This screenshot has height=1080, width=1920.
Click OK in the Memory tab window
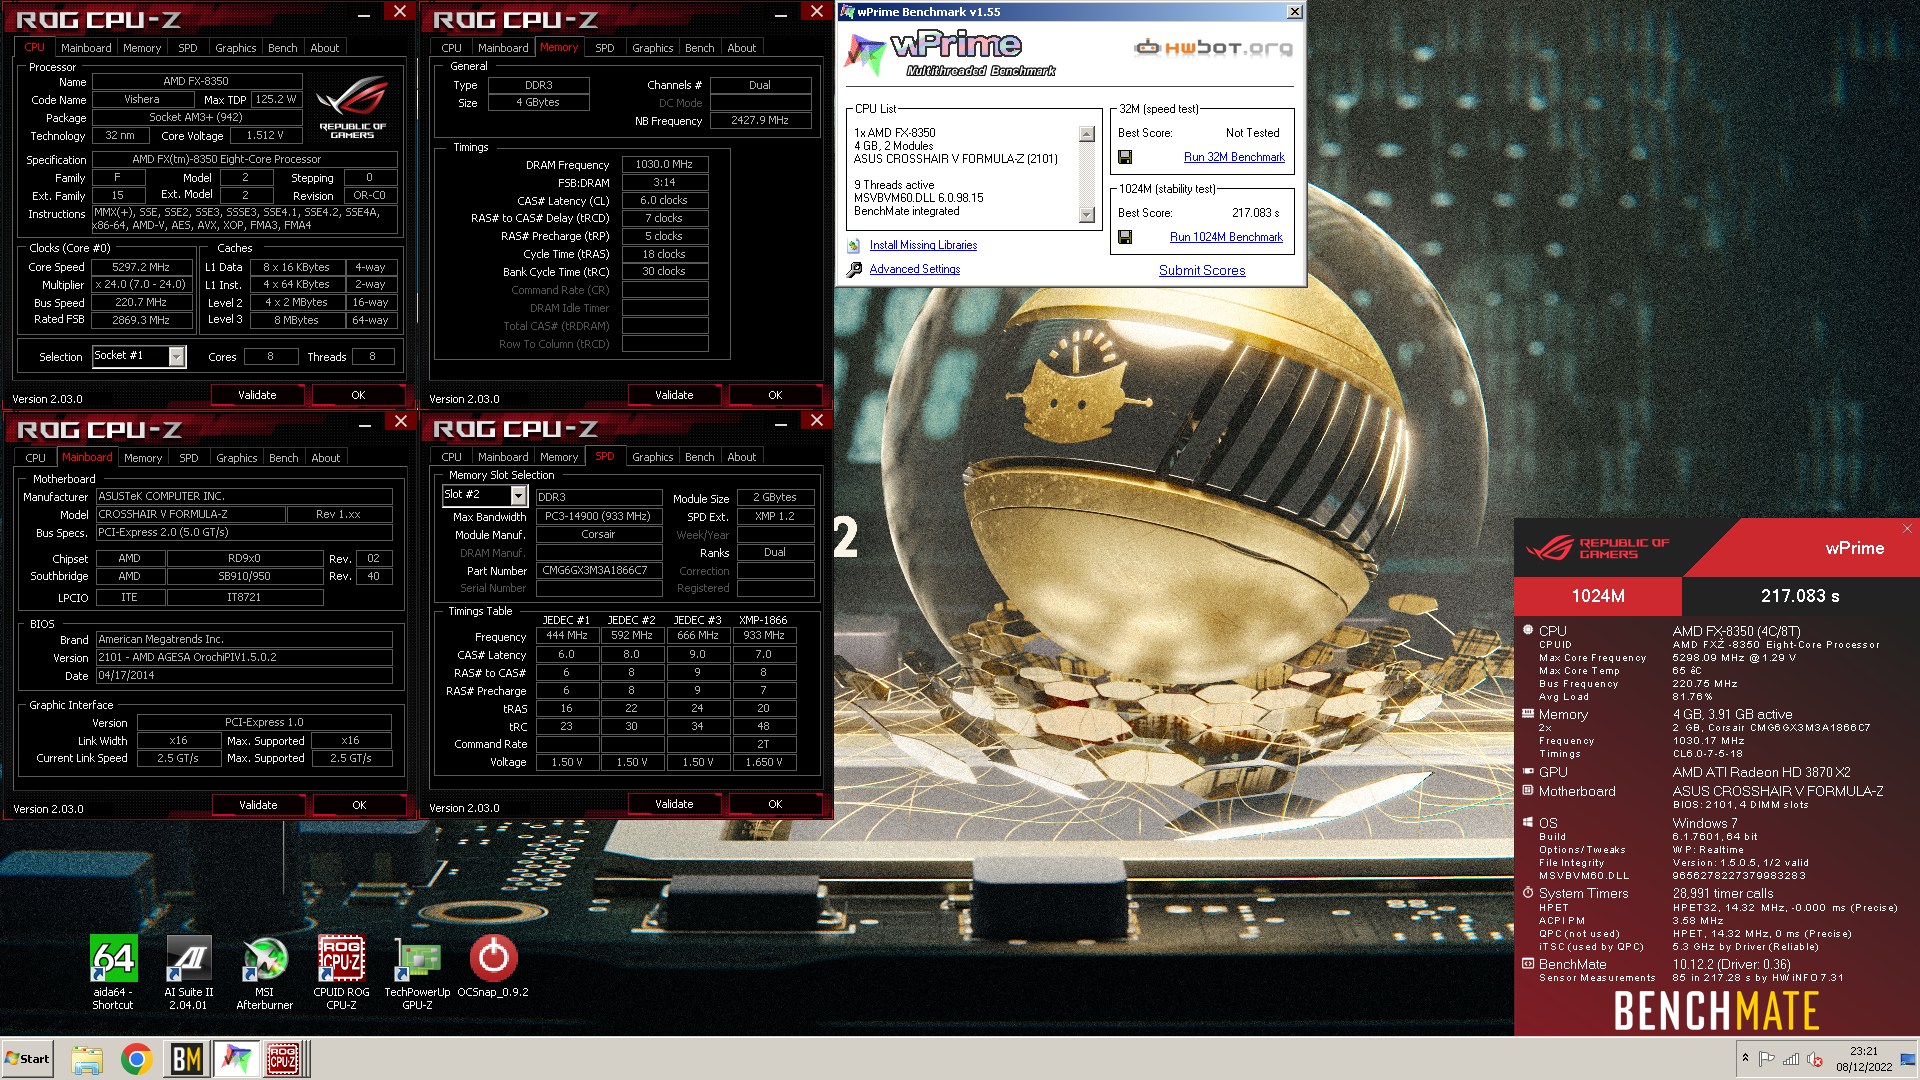(x=775, y=395)
